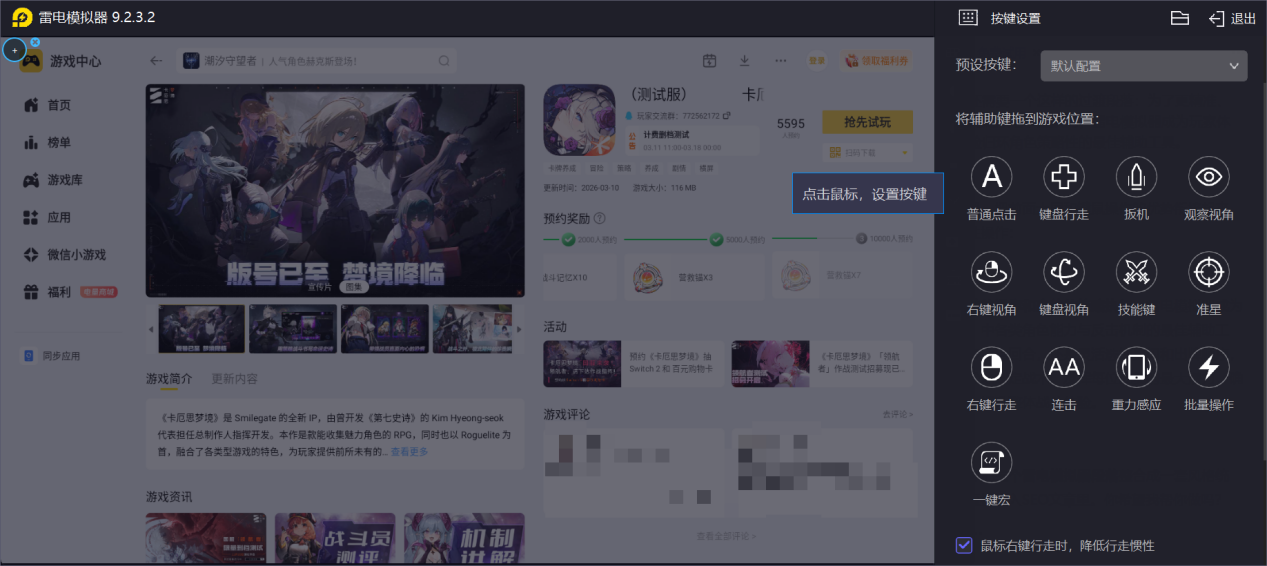
Task: Open 微信小游戏 in sidebar
Action: click(64, 255)
